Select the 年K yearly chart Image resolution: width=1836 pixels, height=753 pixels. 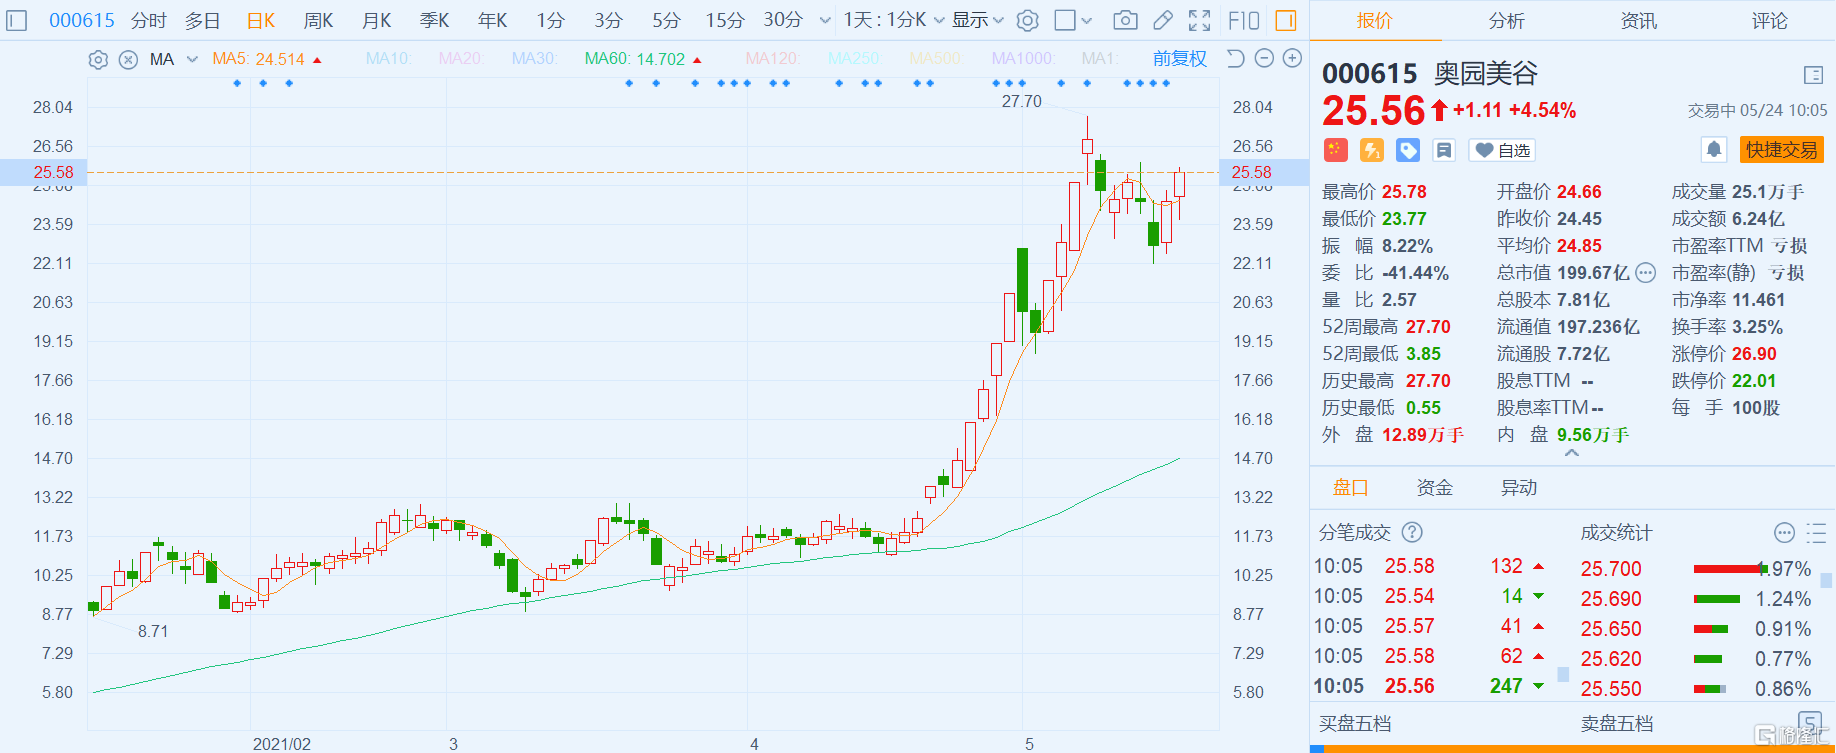pyautogui.click(x=492, y=20)
